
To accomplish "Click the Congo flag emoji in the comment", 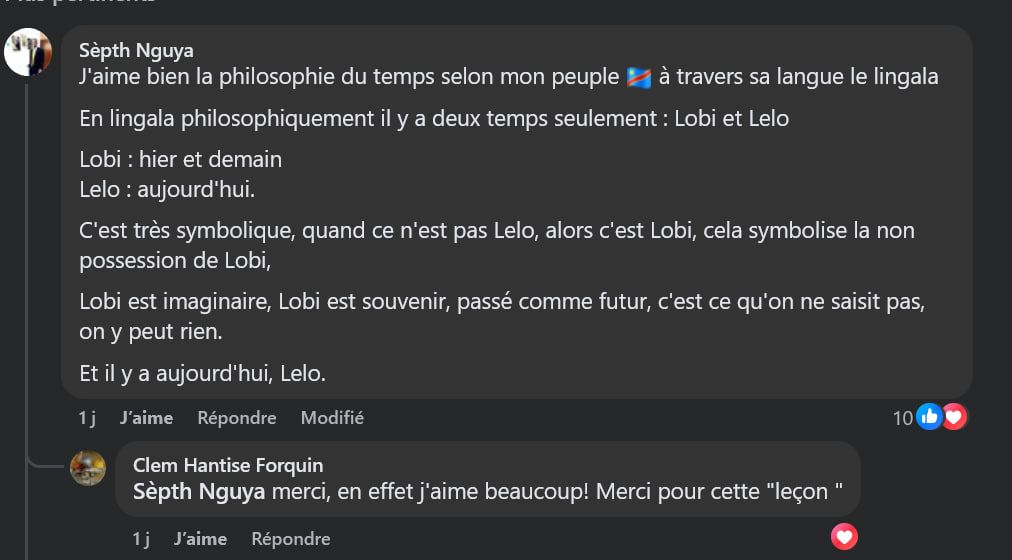I will point(639,77).
